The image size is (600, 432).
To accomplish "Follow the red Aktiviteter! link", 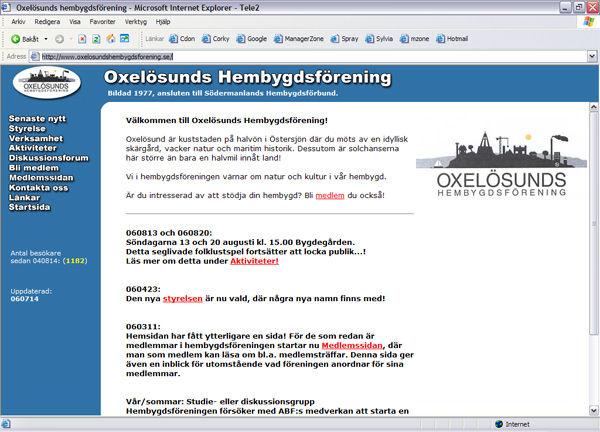I will click(254, 261).
